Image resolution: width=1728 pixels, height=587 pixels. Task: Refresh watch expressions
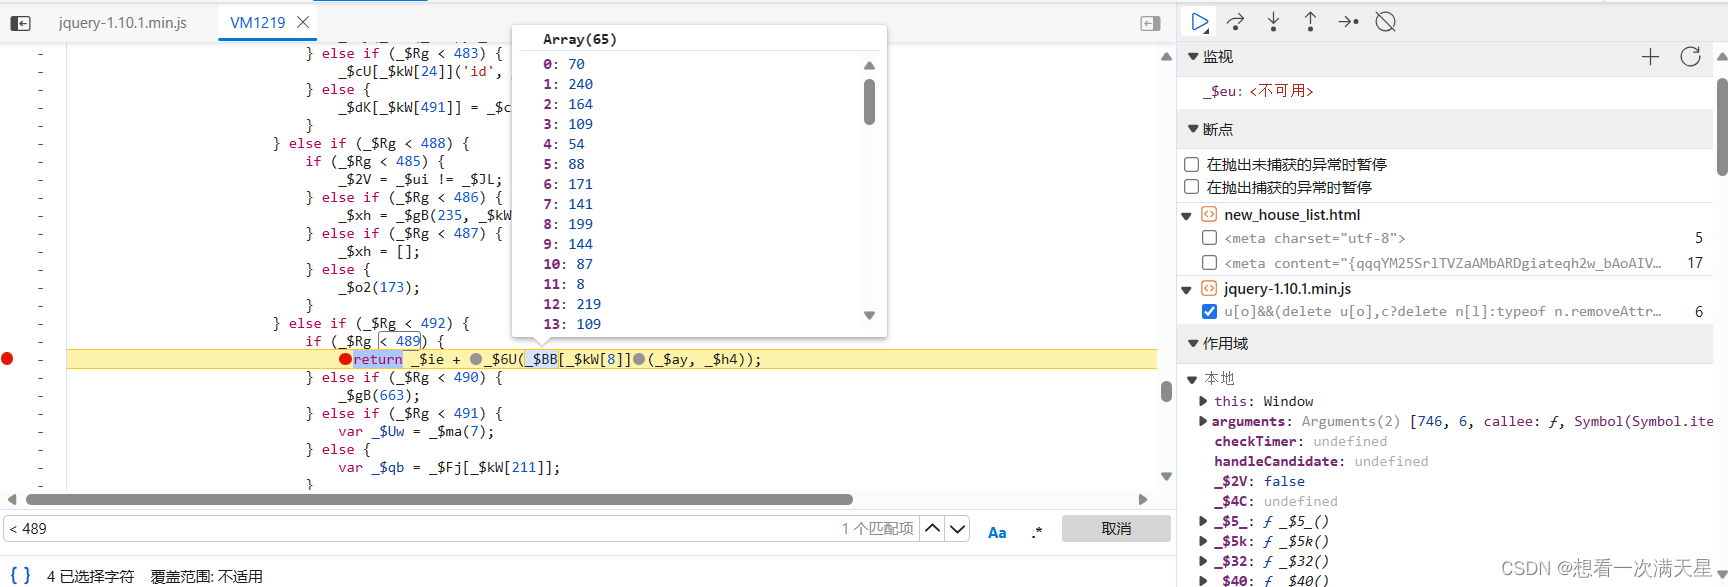coord(1690,57)
